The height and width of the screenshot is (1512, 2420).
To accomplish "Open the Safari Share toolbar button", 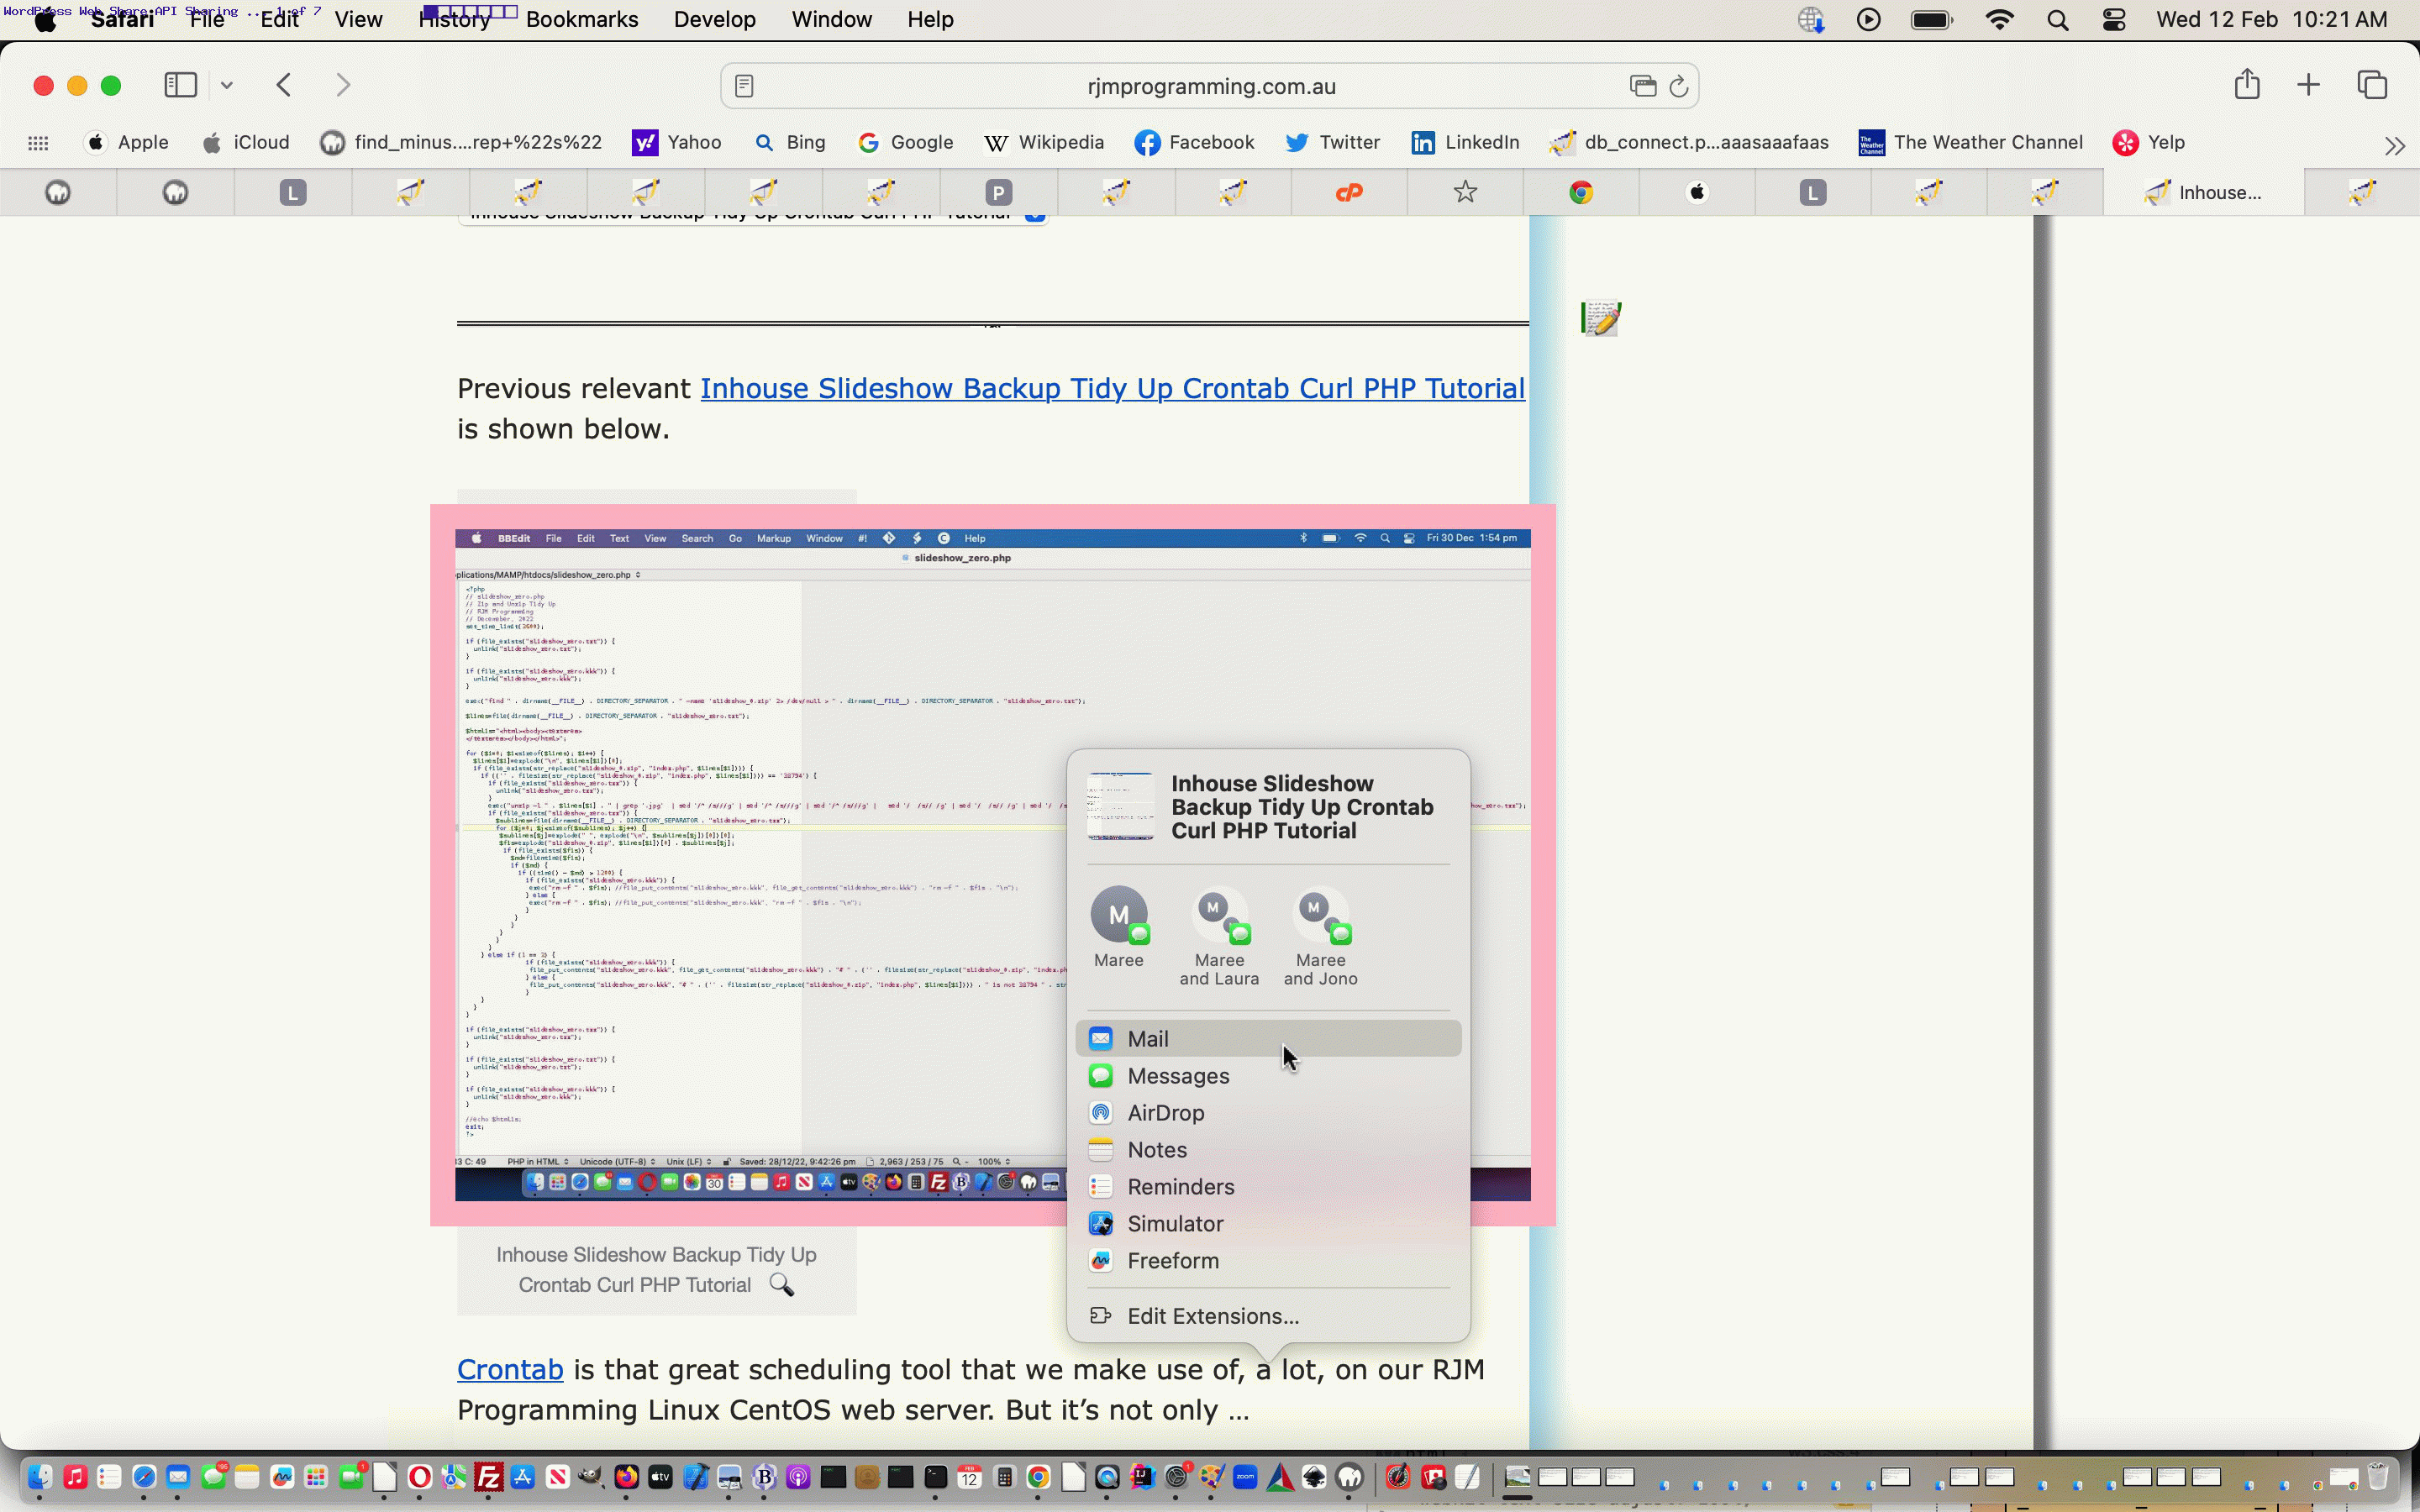I will point(2247,84).
